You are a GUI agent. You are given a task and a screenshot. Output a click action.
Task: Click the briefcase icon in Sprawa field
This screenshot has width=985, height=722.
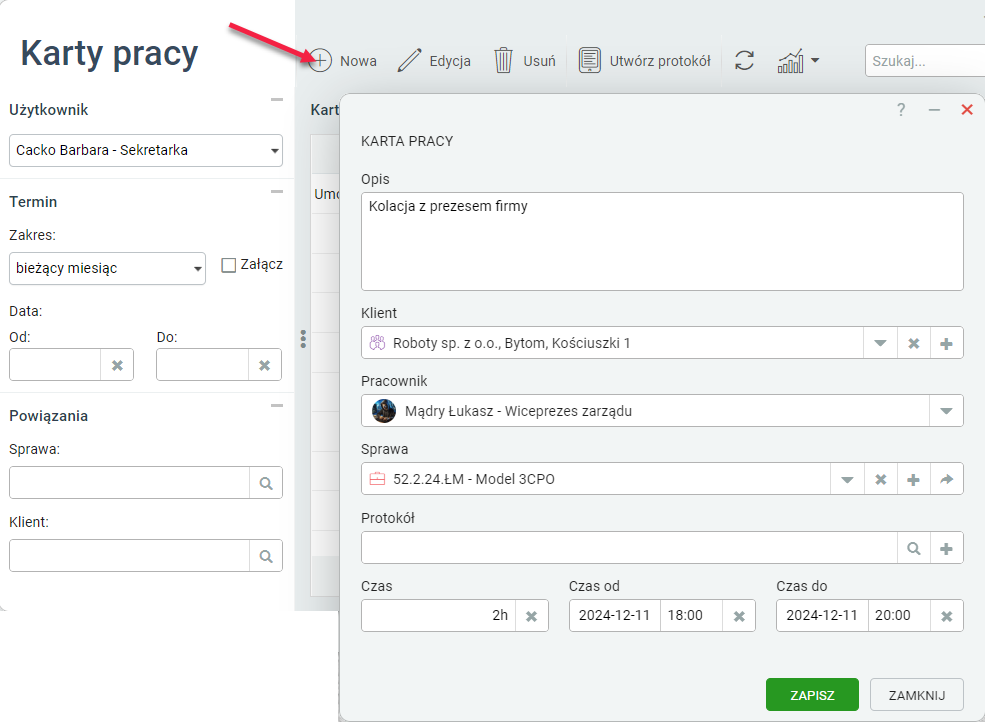pyautogui.click(x=377, y=479)
